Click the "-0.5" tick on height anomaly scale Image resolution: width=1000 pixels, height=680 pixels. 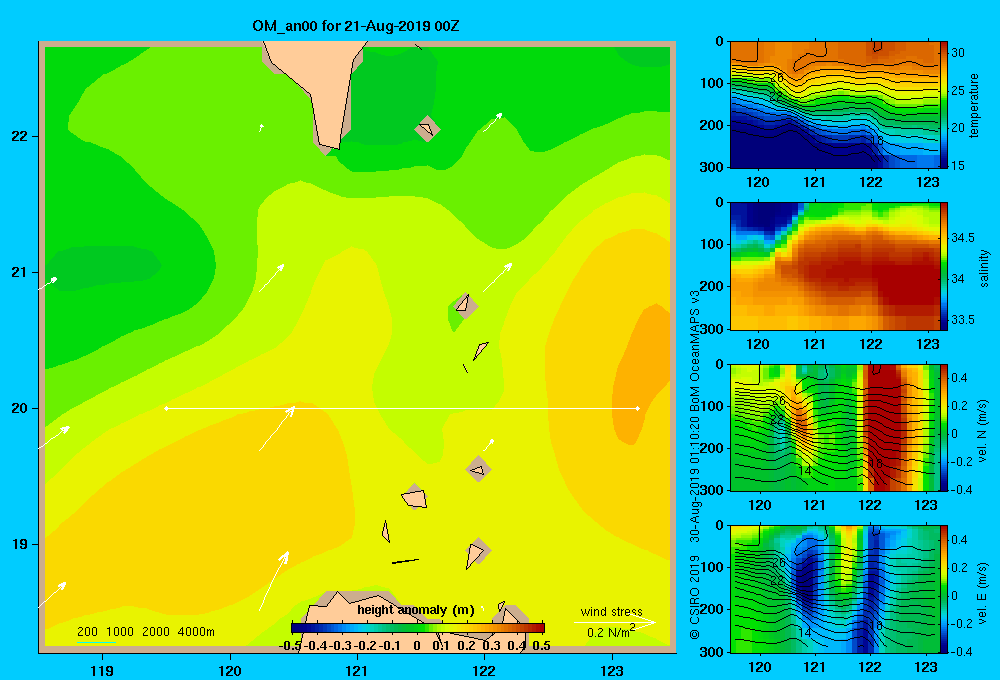point(290,646)
